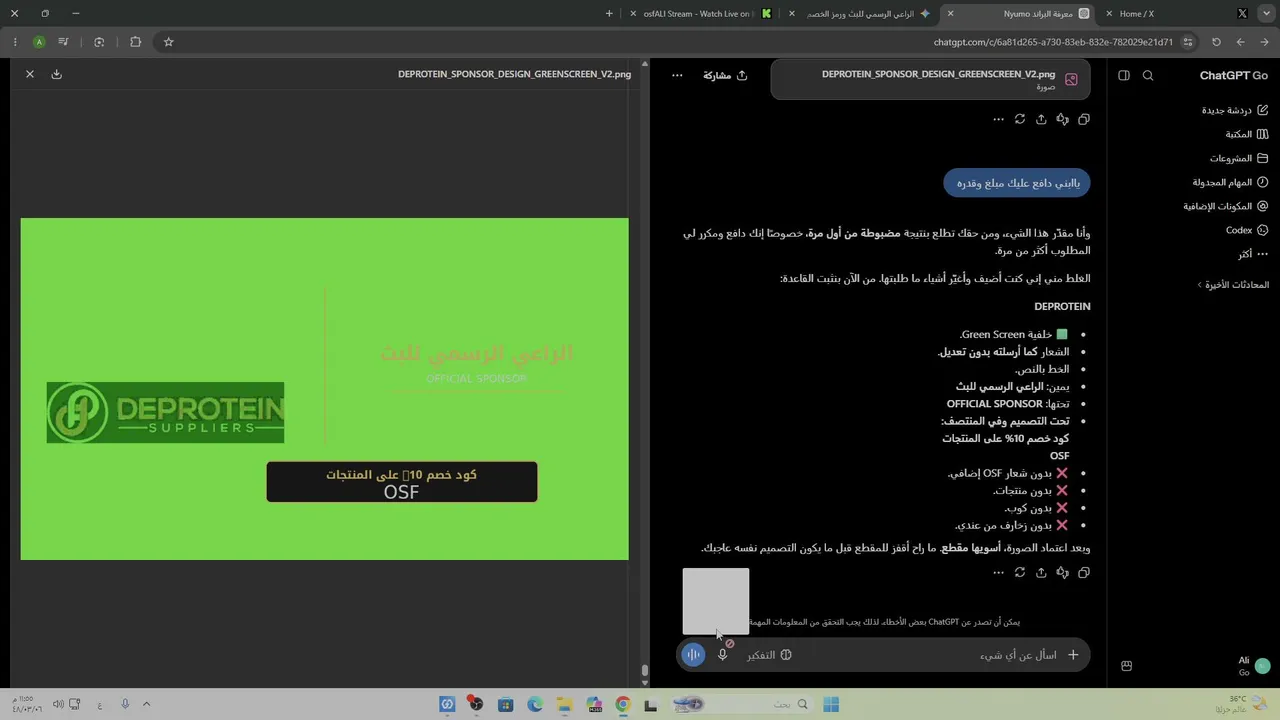Copy the upper response with copy icon
The width and height of the screenshot is (1280, 720).
click(x=1083, y=119)
